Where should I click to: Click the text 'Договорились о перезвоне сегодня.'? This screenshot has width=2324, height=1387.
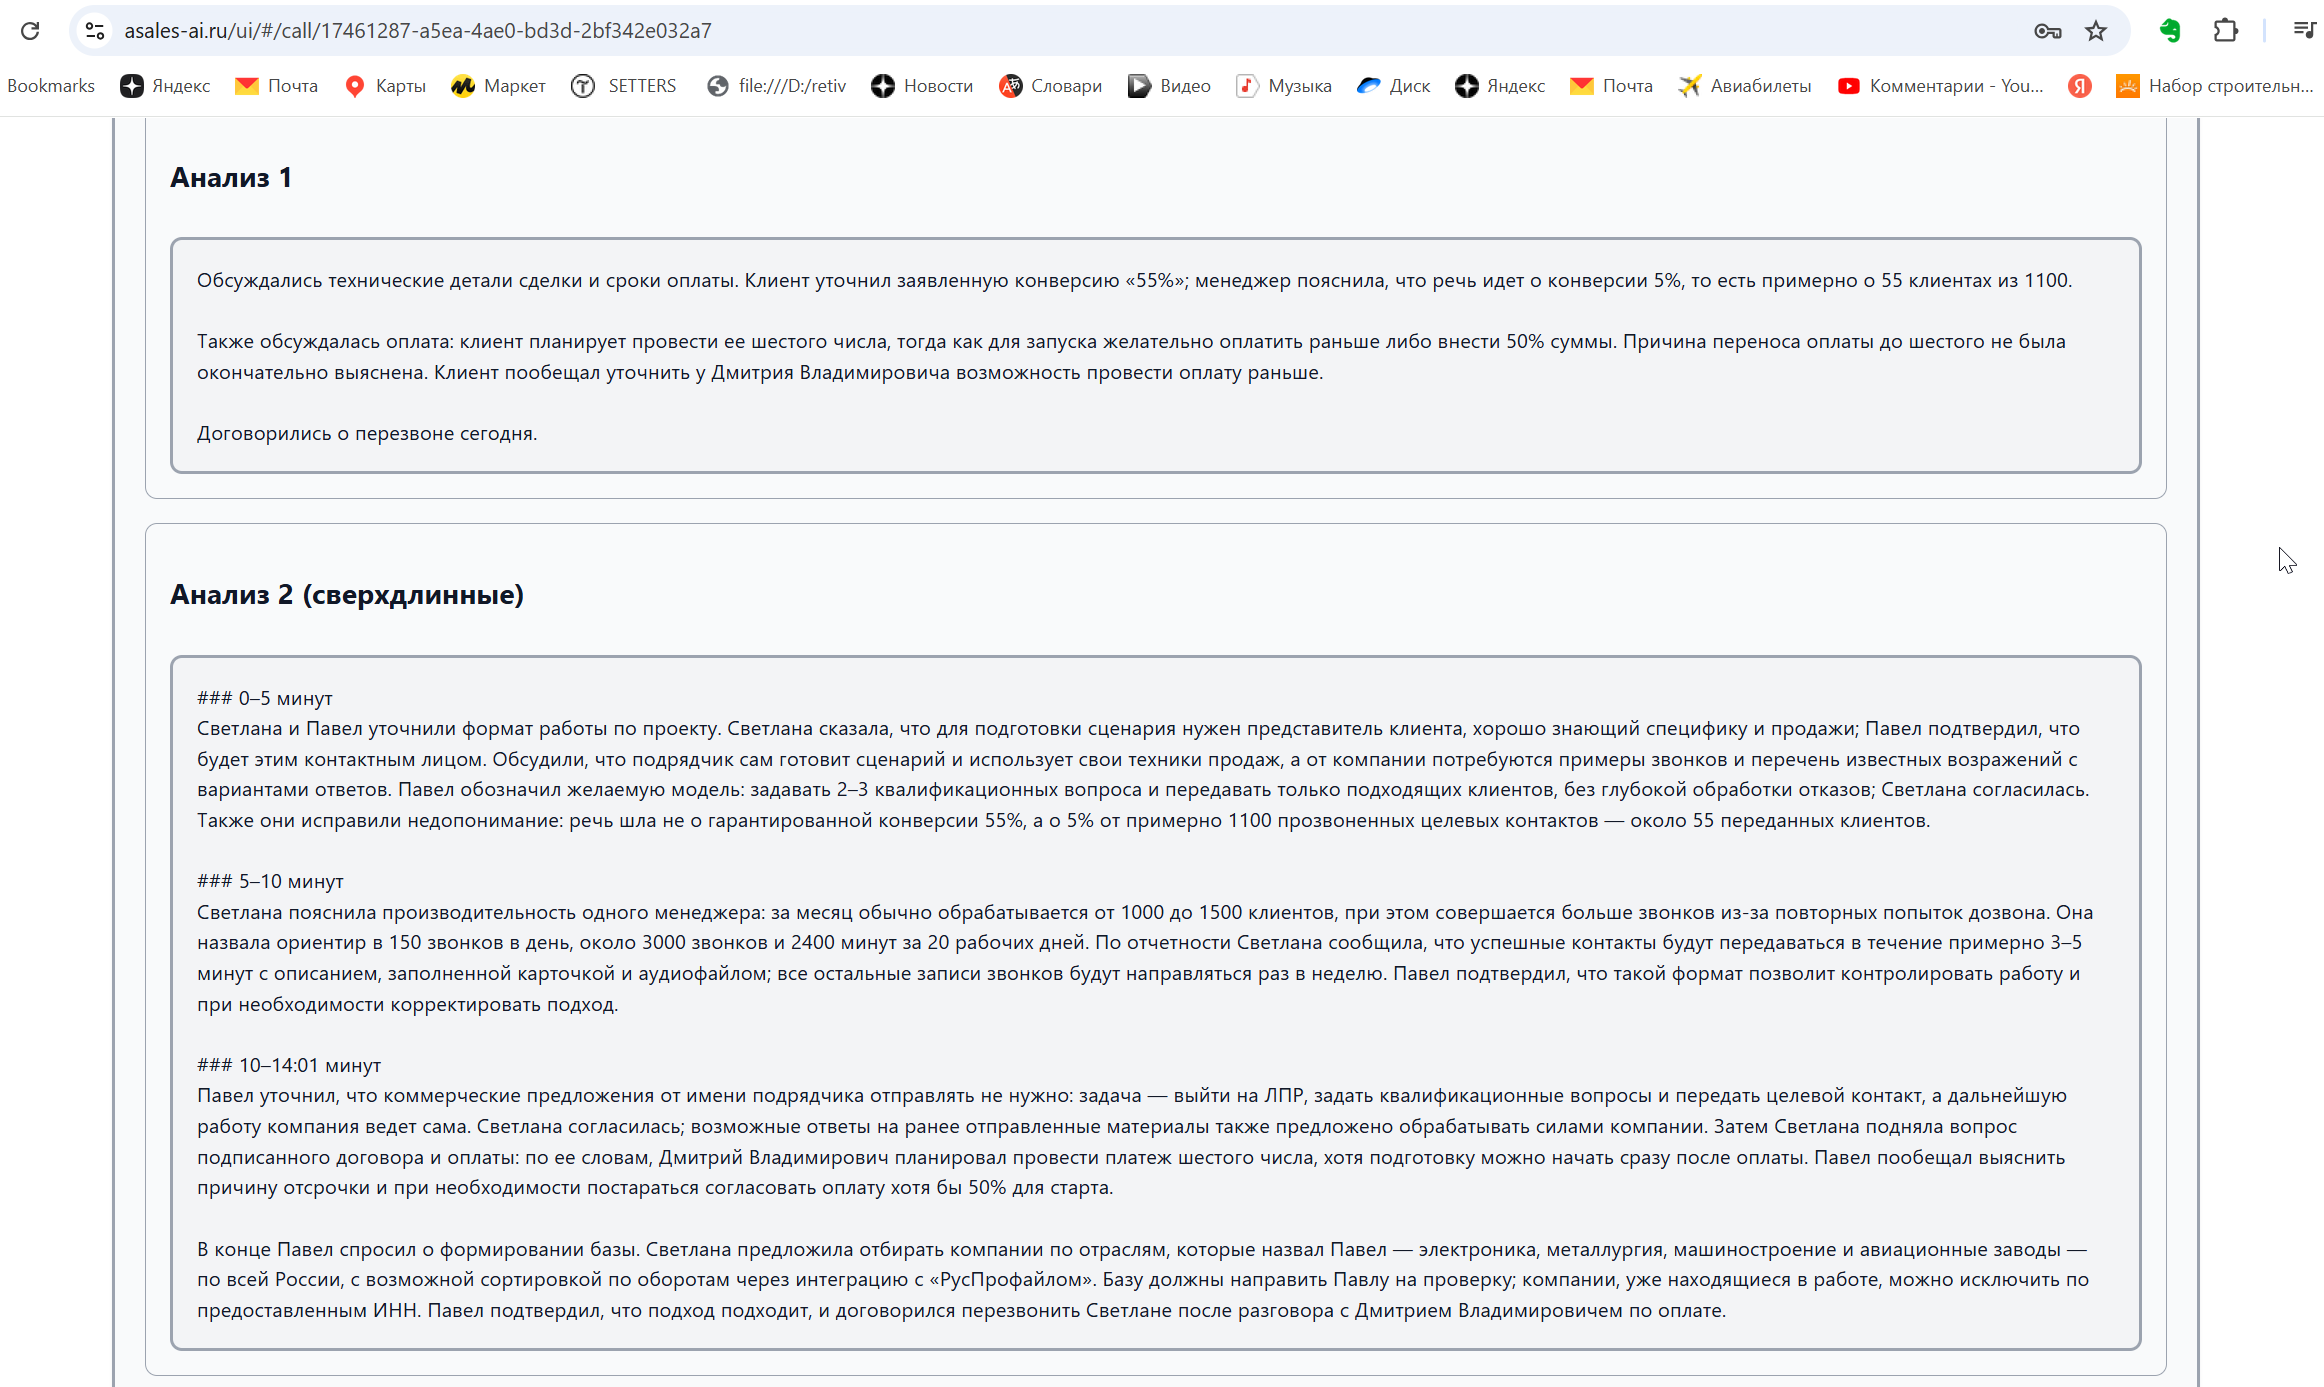[367, 433]
